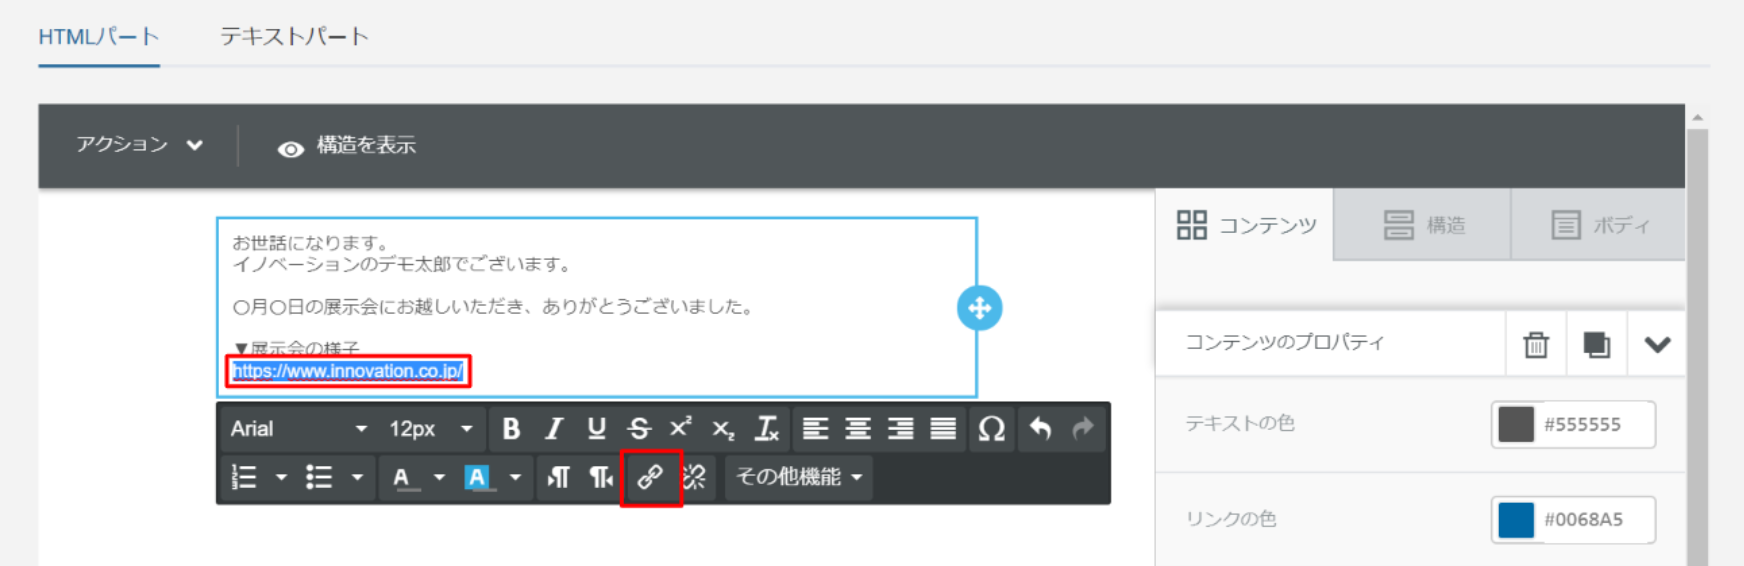Duplicate content with the copy icon
This screenshot has height=566, width=1744.
click(x=1597, y=344)
